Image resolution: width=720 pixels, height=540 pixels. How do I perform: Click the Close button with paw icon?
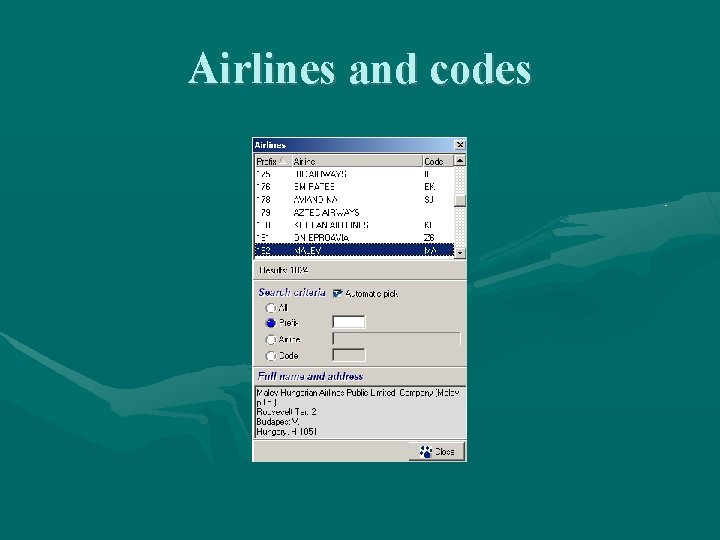437,451
